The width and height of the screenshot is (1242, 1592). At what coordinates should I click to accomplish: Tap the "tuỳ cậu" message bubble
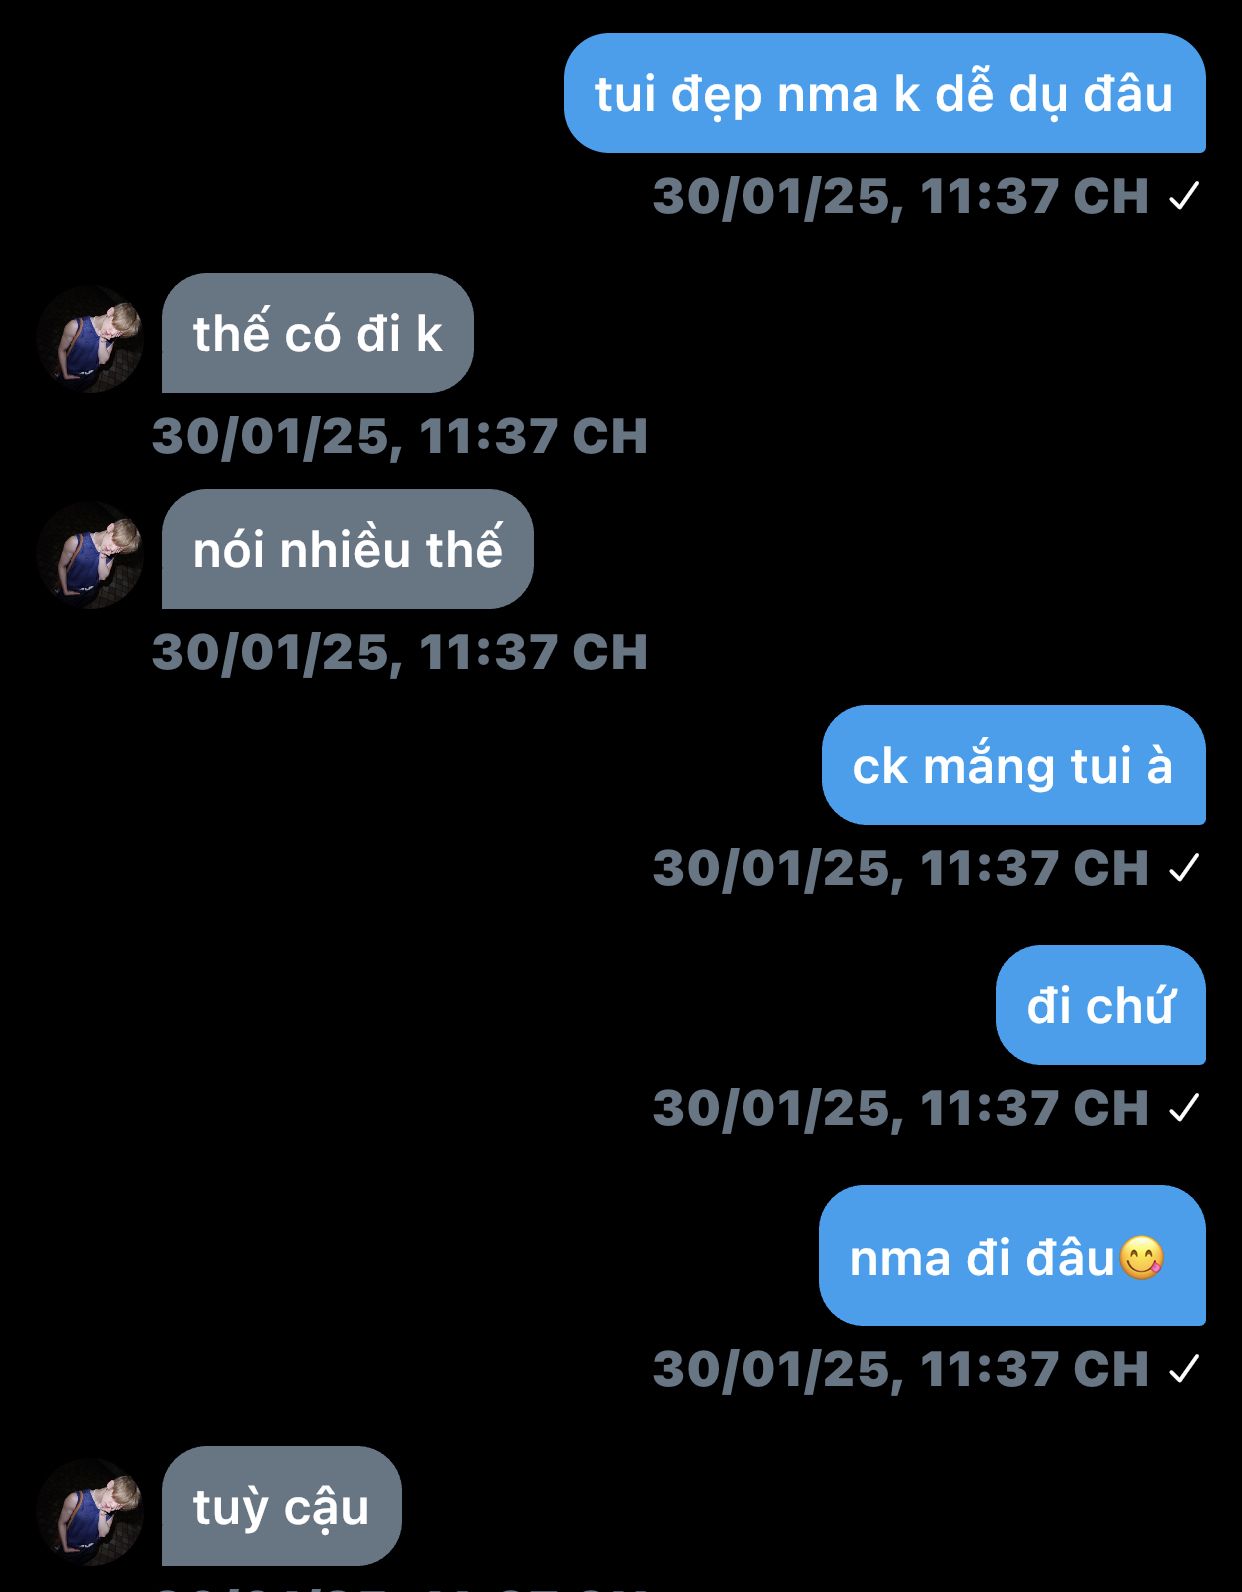282,1506
